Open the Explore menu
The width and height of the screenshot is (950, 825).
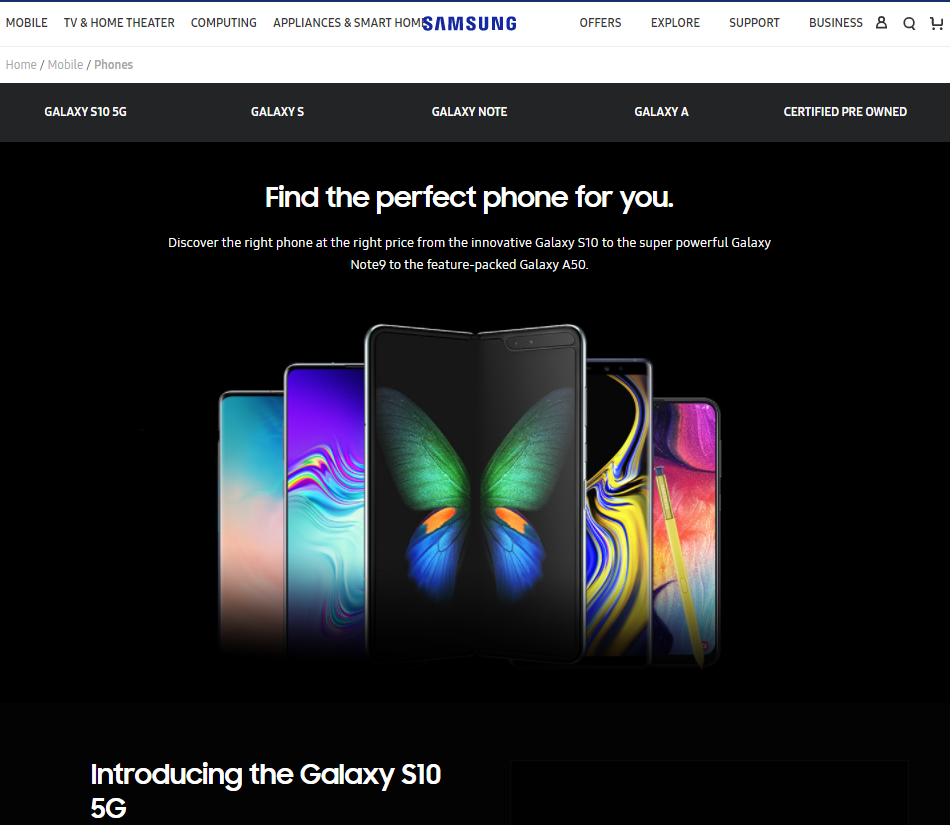(676, 23)
